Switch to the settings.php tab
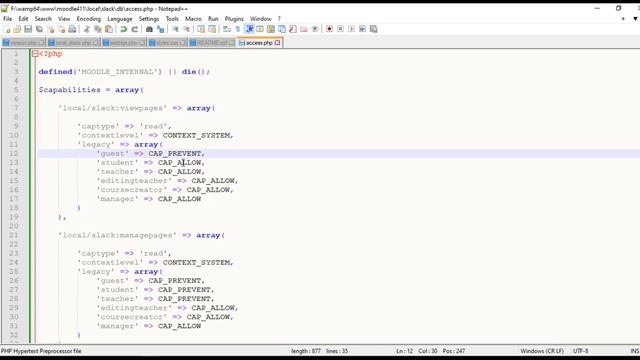The height and width of the screenshot is (360, 640). tap(123, 43)
